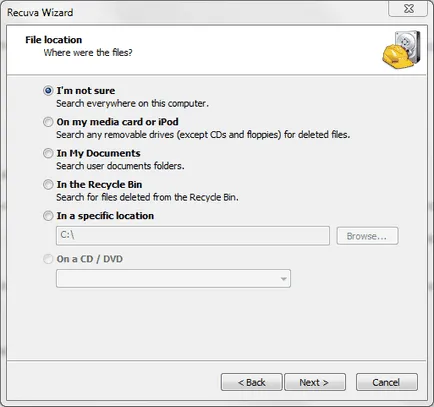Click "Search for files deleted from the Recycle Bin." text
434x407 pixels.
tap(147, 197)
